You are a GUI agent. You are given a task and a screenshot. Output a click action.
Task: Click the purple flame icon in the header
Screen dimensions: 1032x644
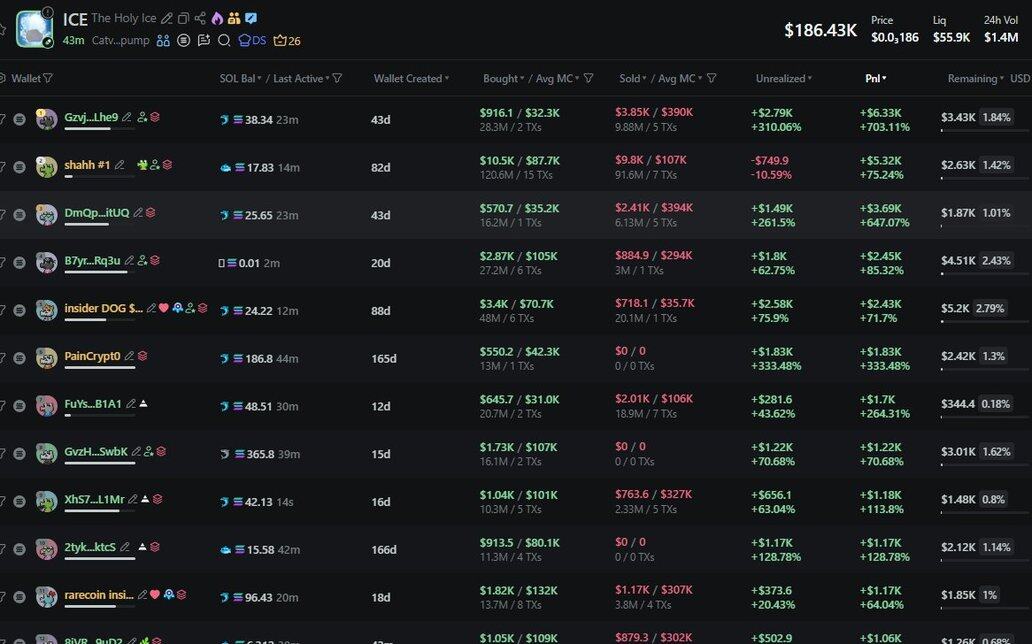pos(217,19)
